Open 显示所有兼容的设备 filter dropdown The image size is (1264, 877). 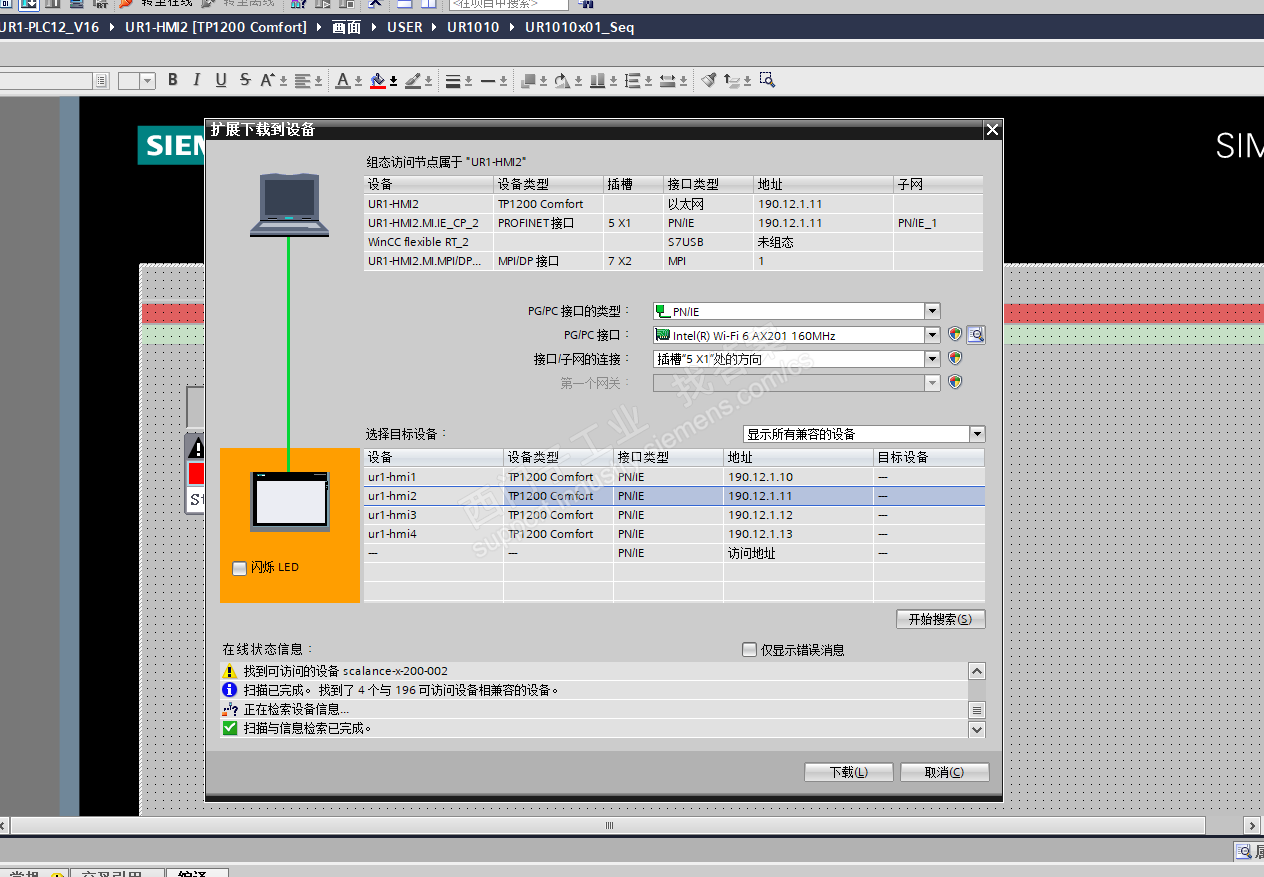977,434
